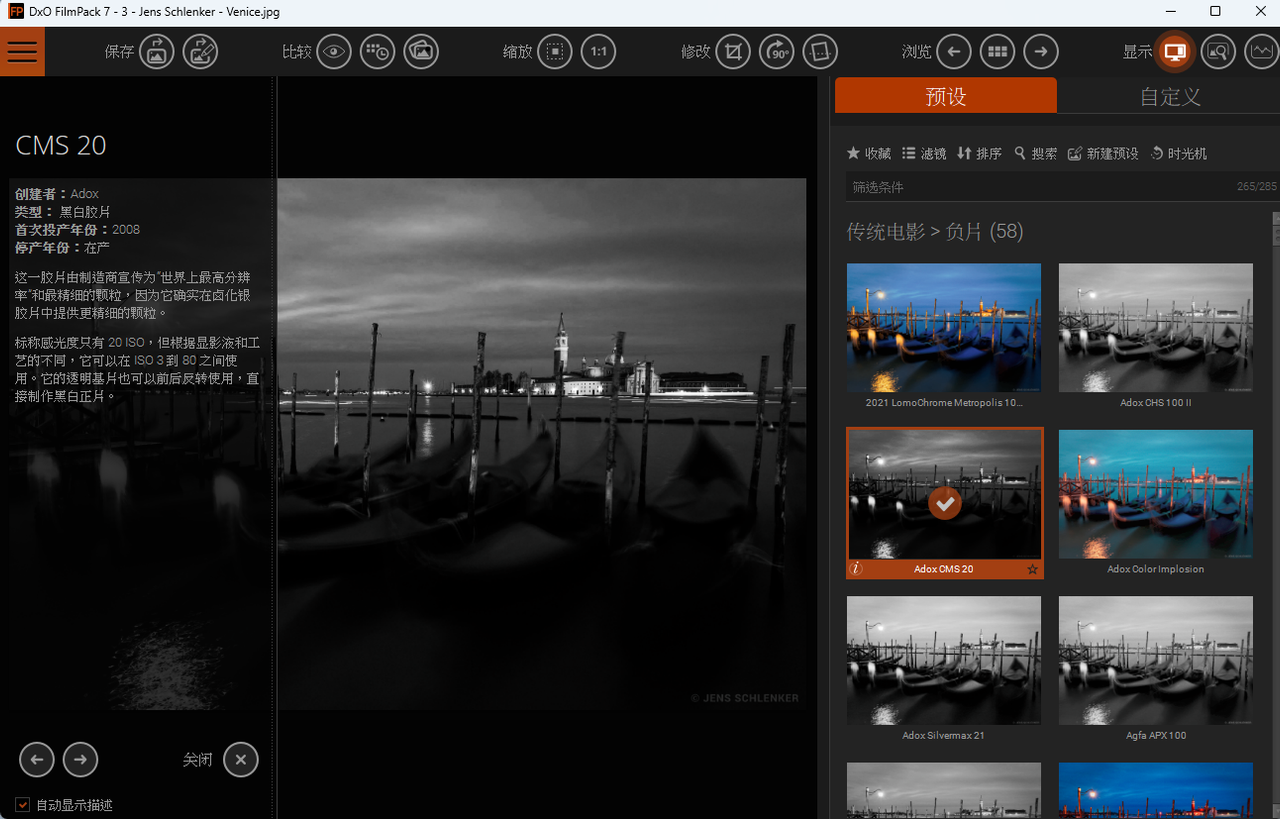Toggle favorite star on Adox CMS 20
Viewport: 1280px width, 819px height.
click(x=1033, y=569)
